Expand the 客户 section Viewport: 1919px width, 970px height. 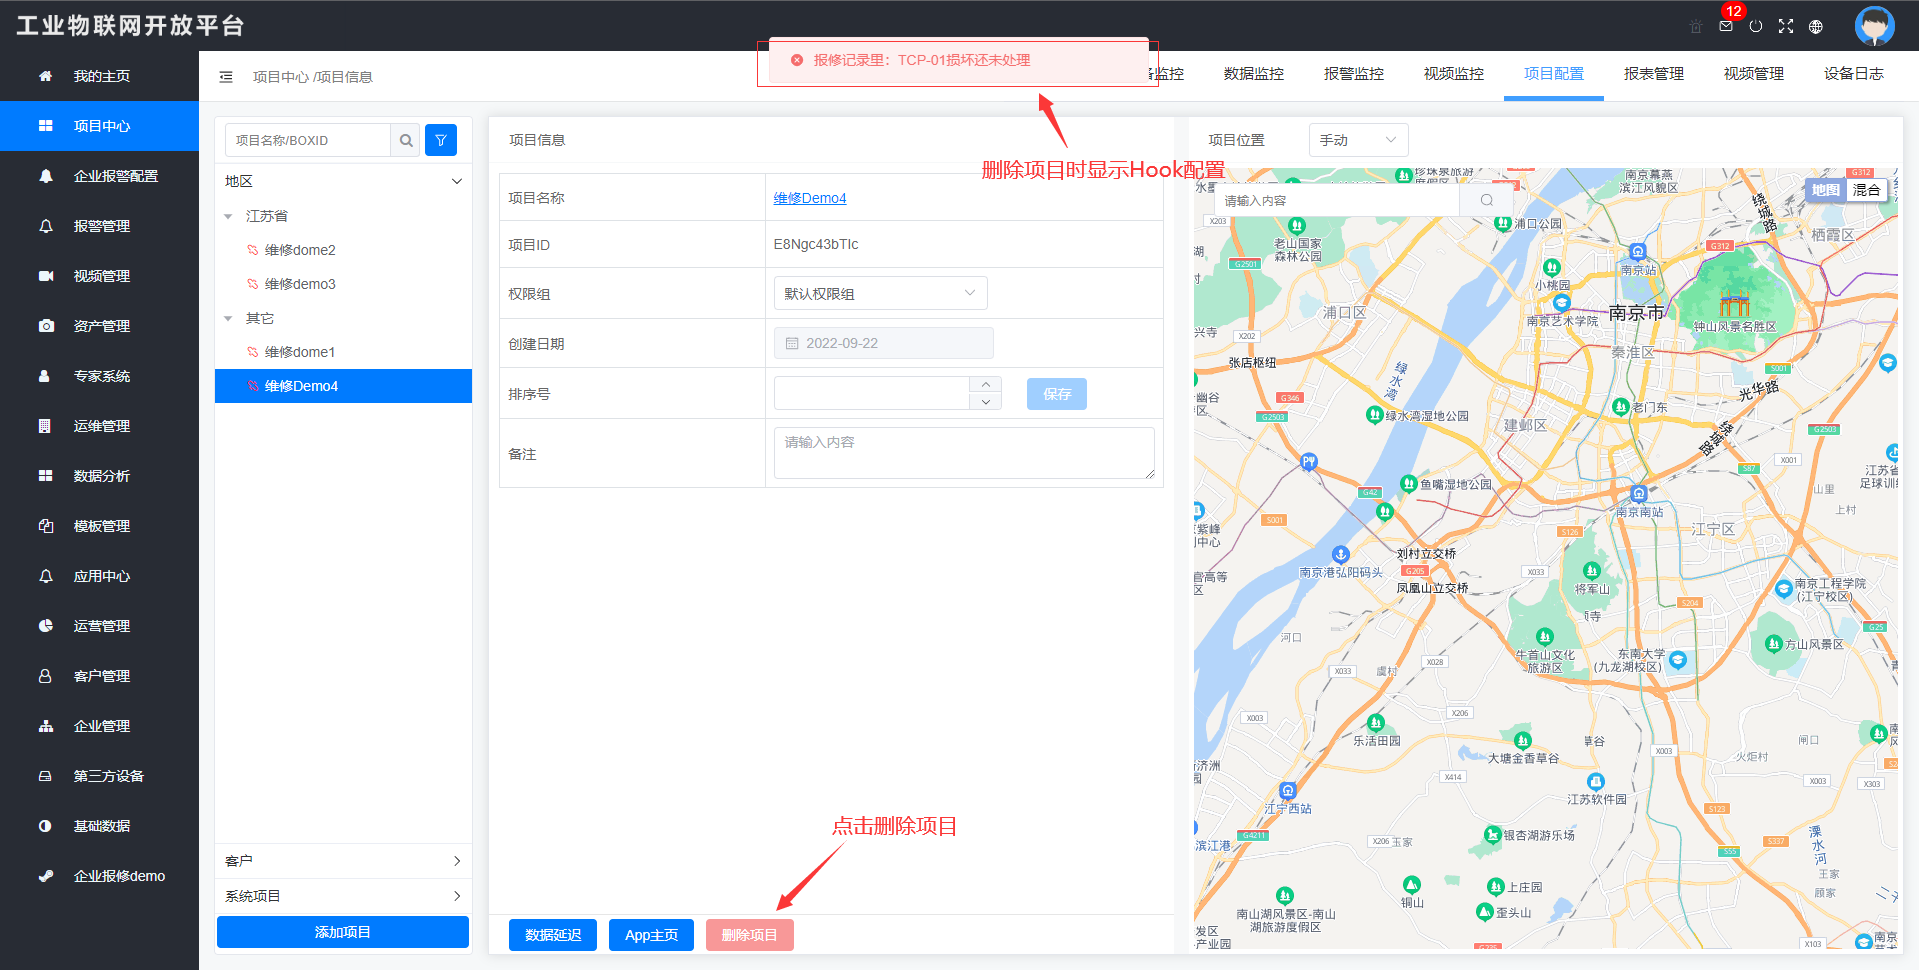click(x=342, y=861)
